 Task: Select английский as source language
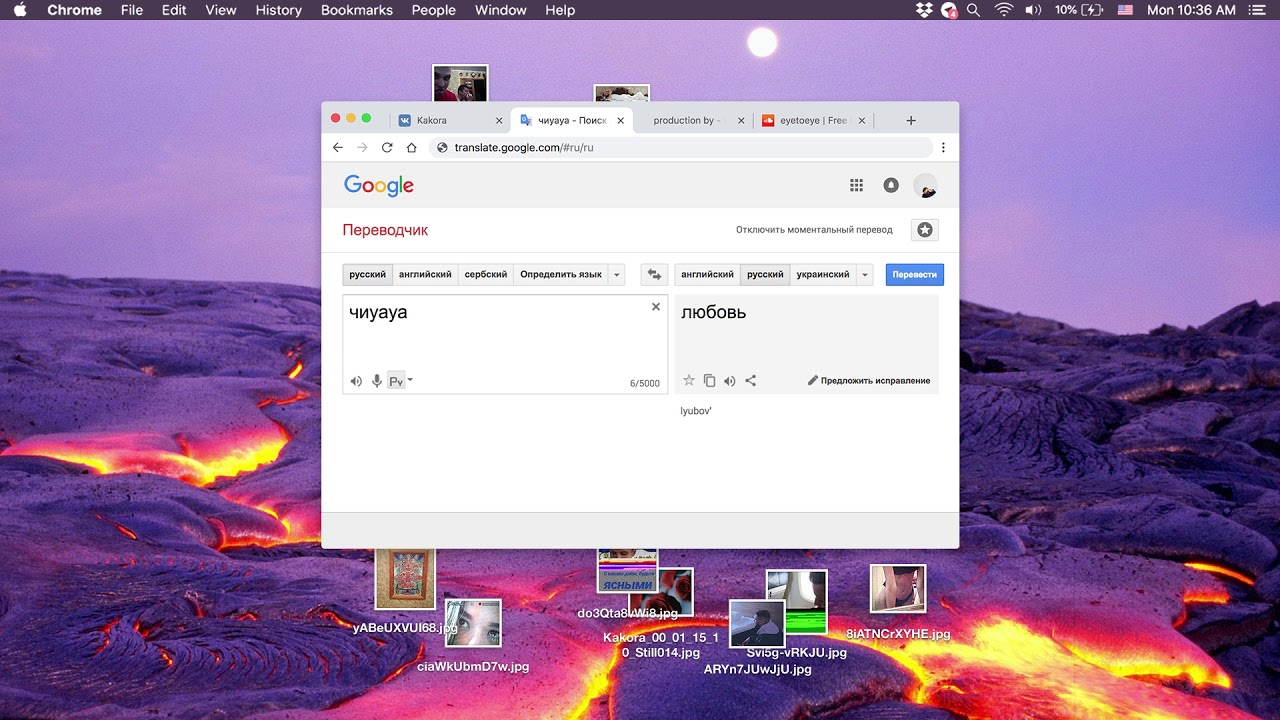(x=425, y=274)
